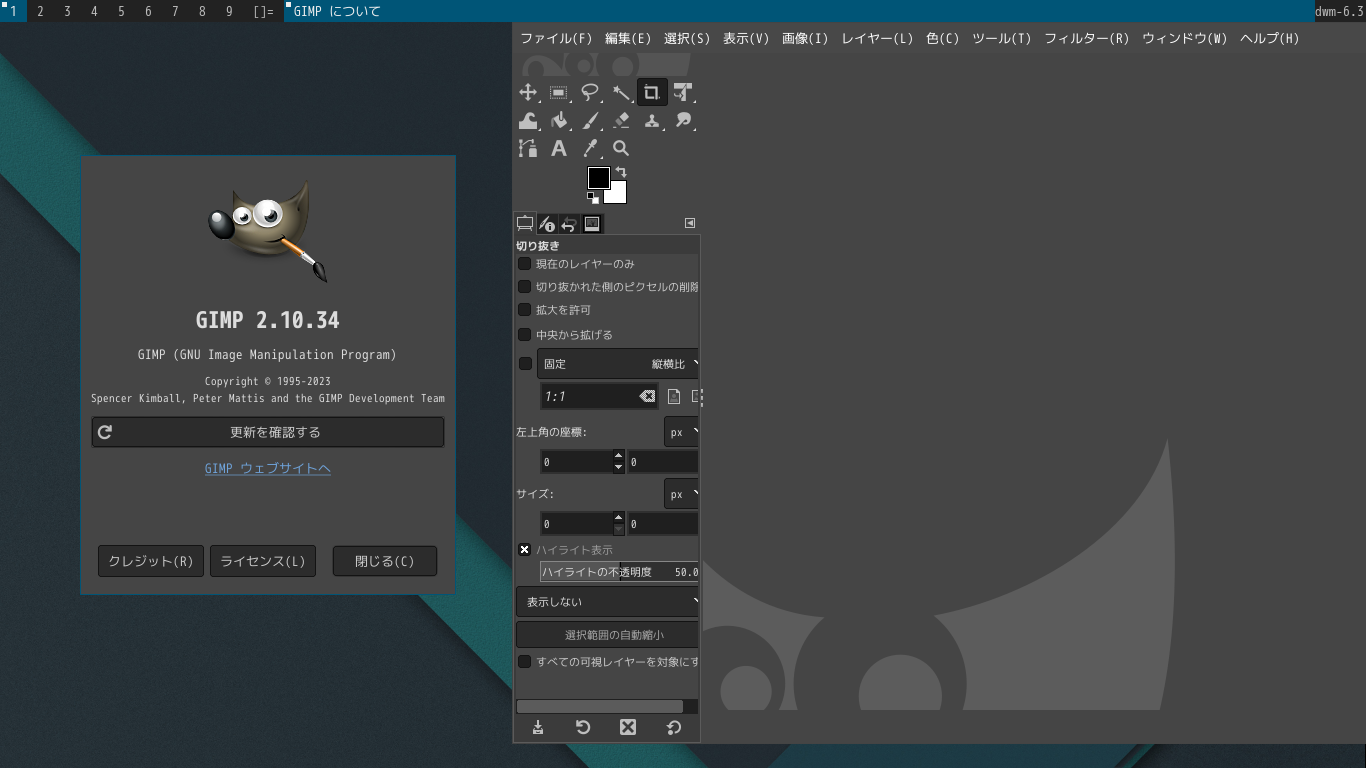The width and height of the screenshot is (1366, 768).
Task: Select the Zoom magnifier tool
Action: point(621,148)
